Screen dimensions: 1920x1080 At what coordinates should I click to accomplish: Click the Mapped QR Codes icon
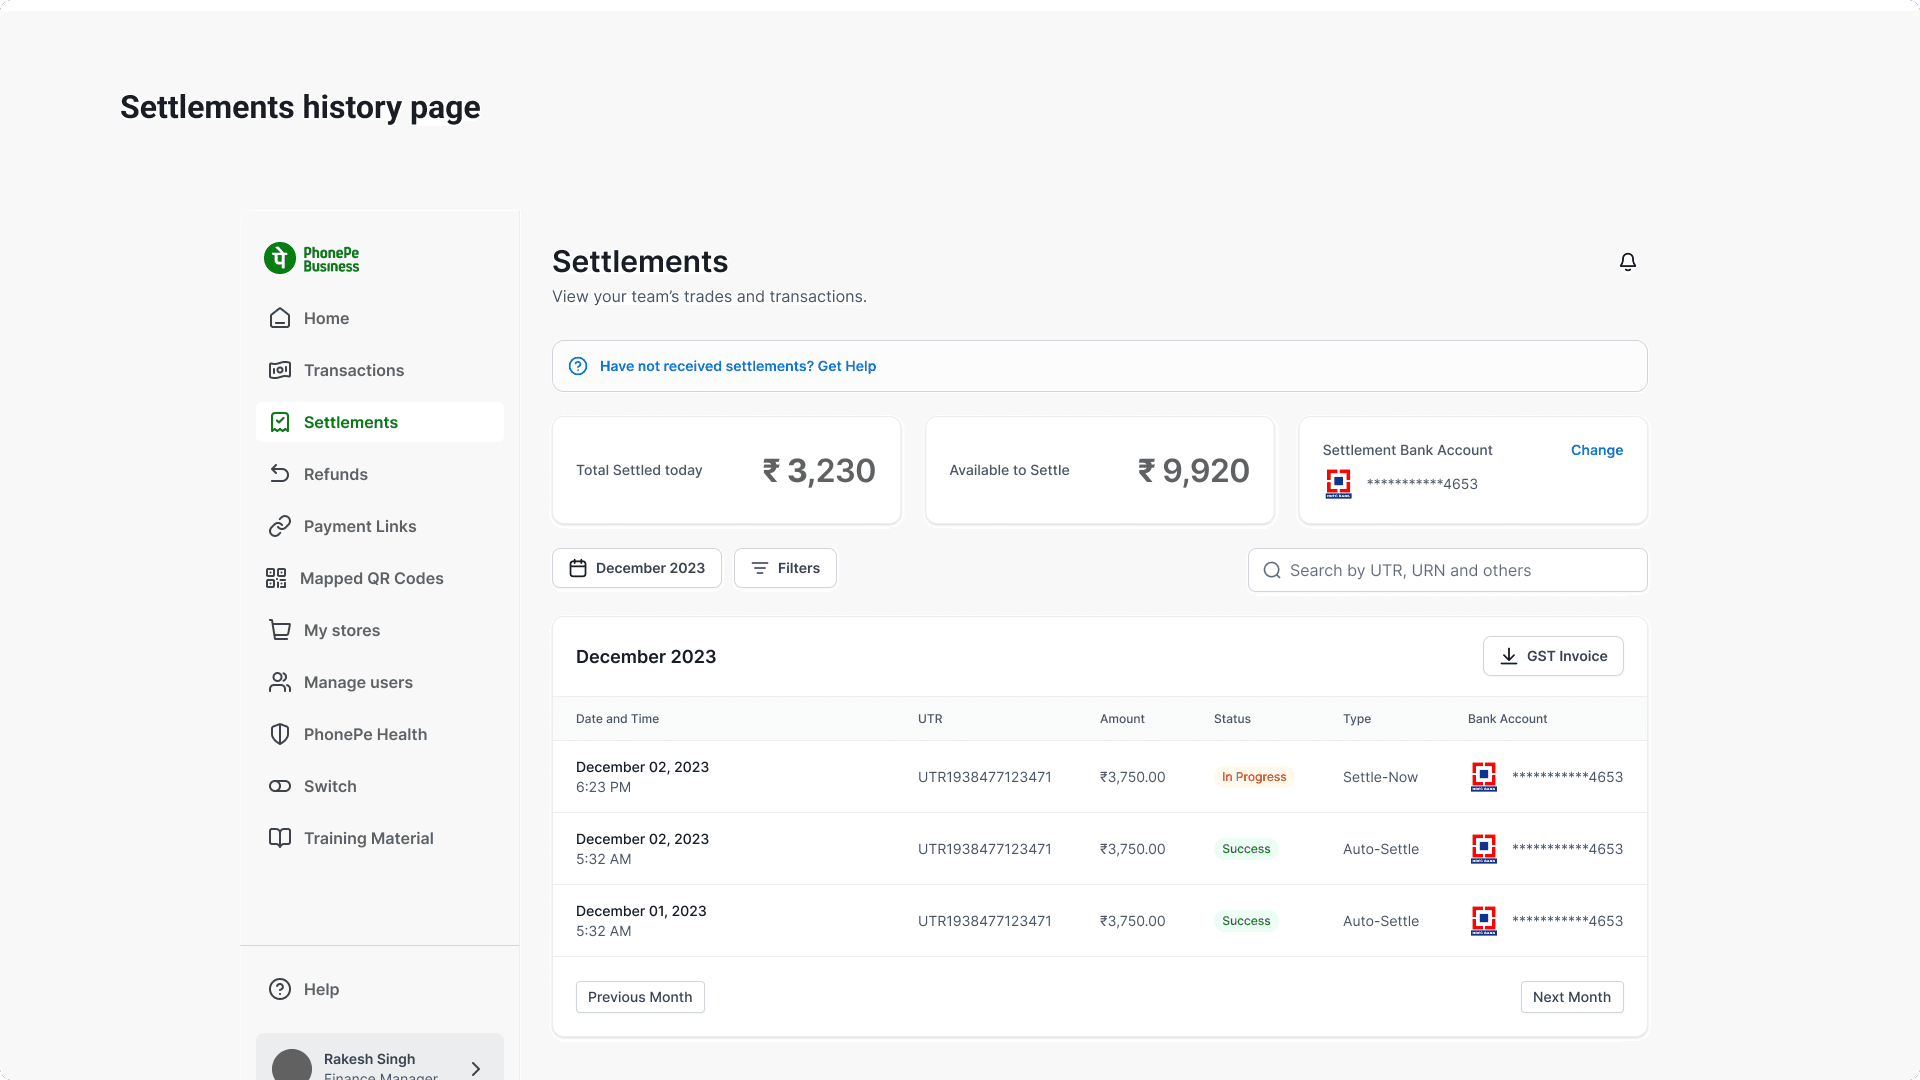276,578
